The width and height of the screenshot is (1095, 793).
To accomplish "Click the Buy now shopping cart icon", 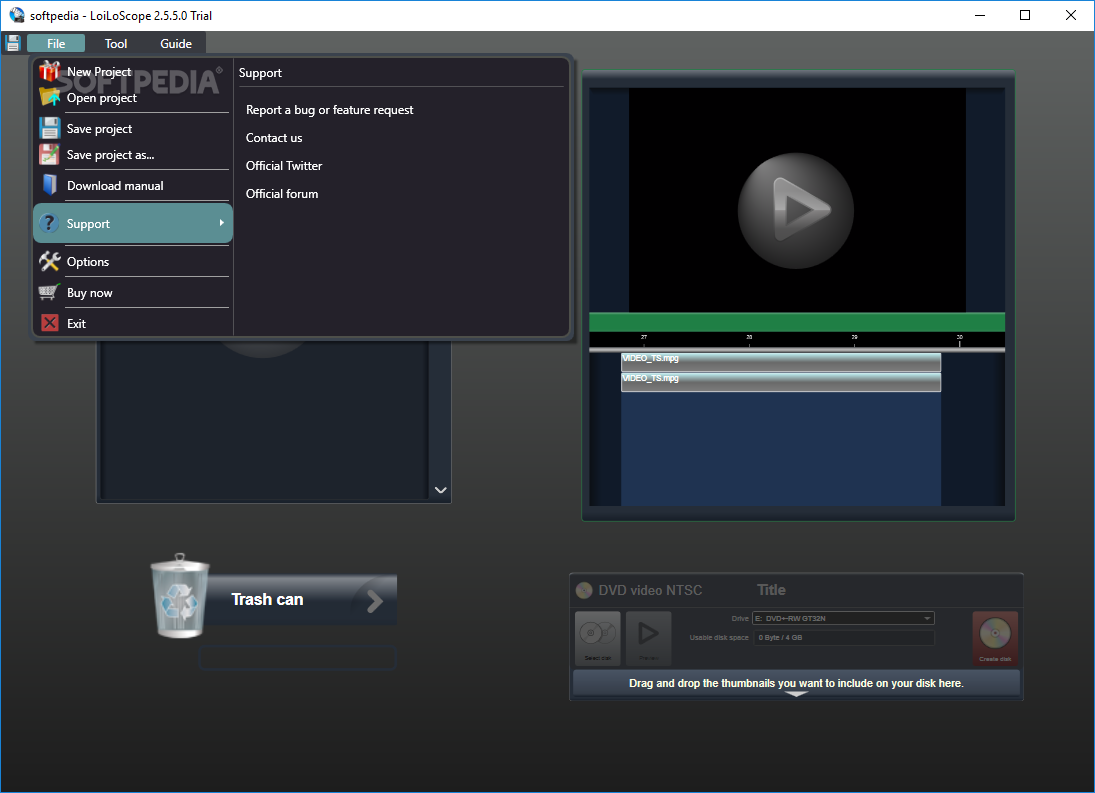I will click(50, 292).
